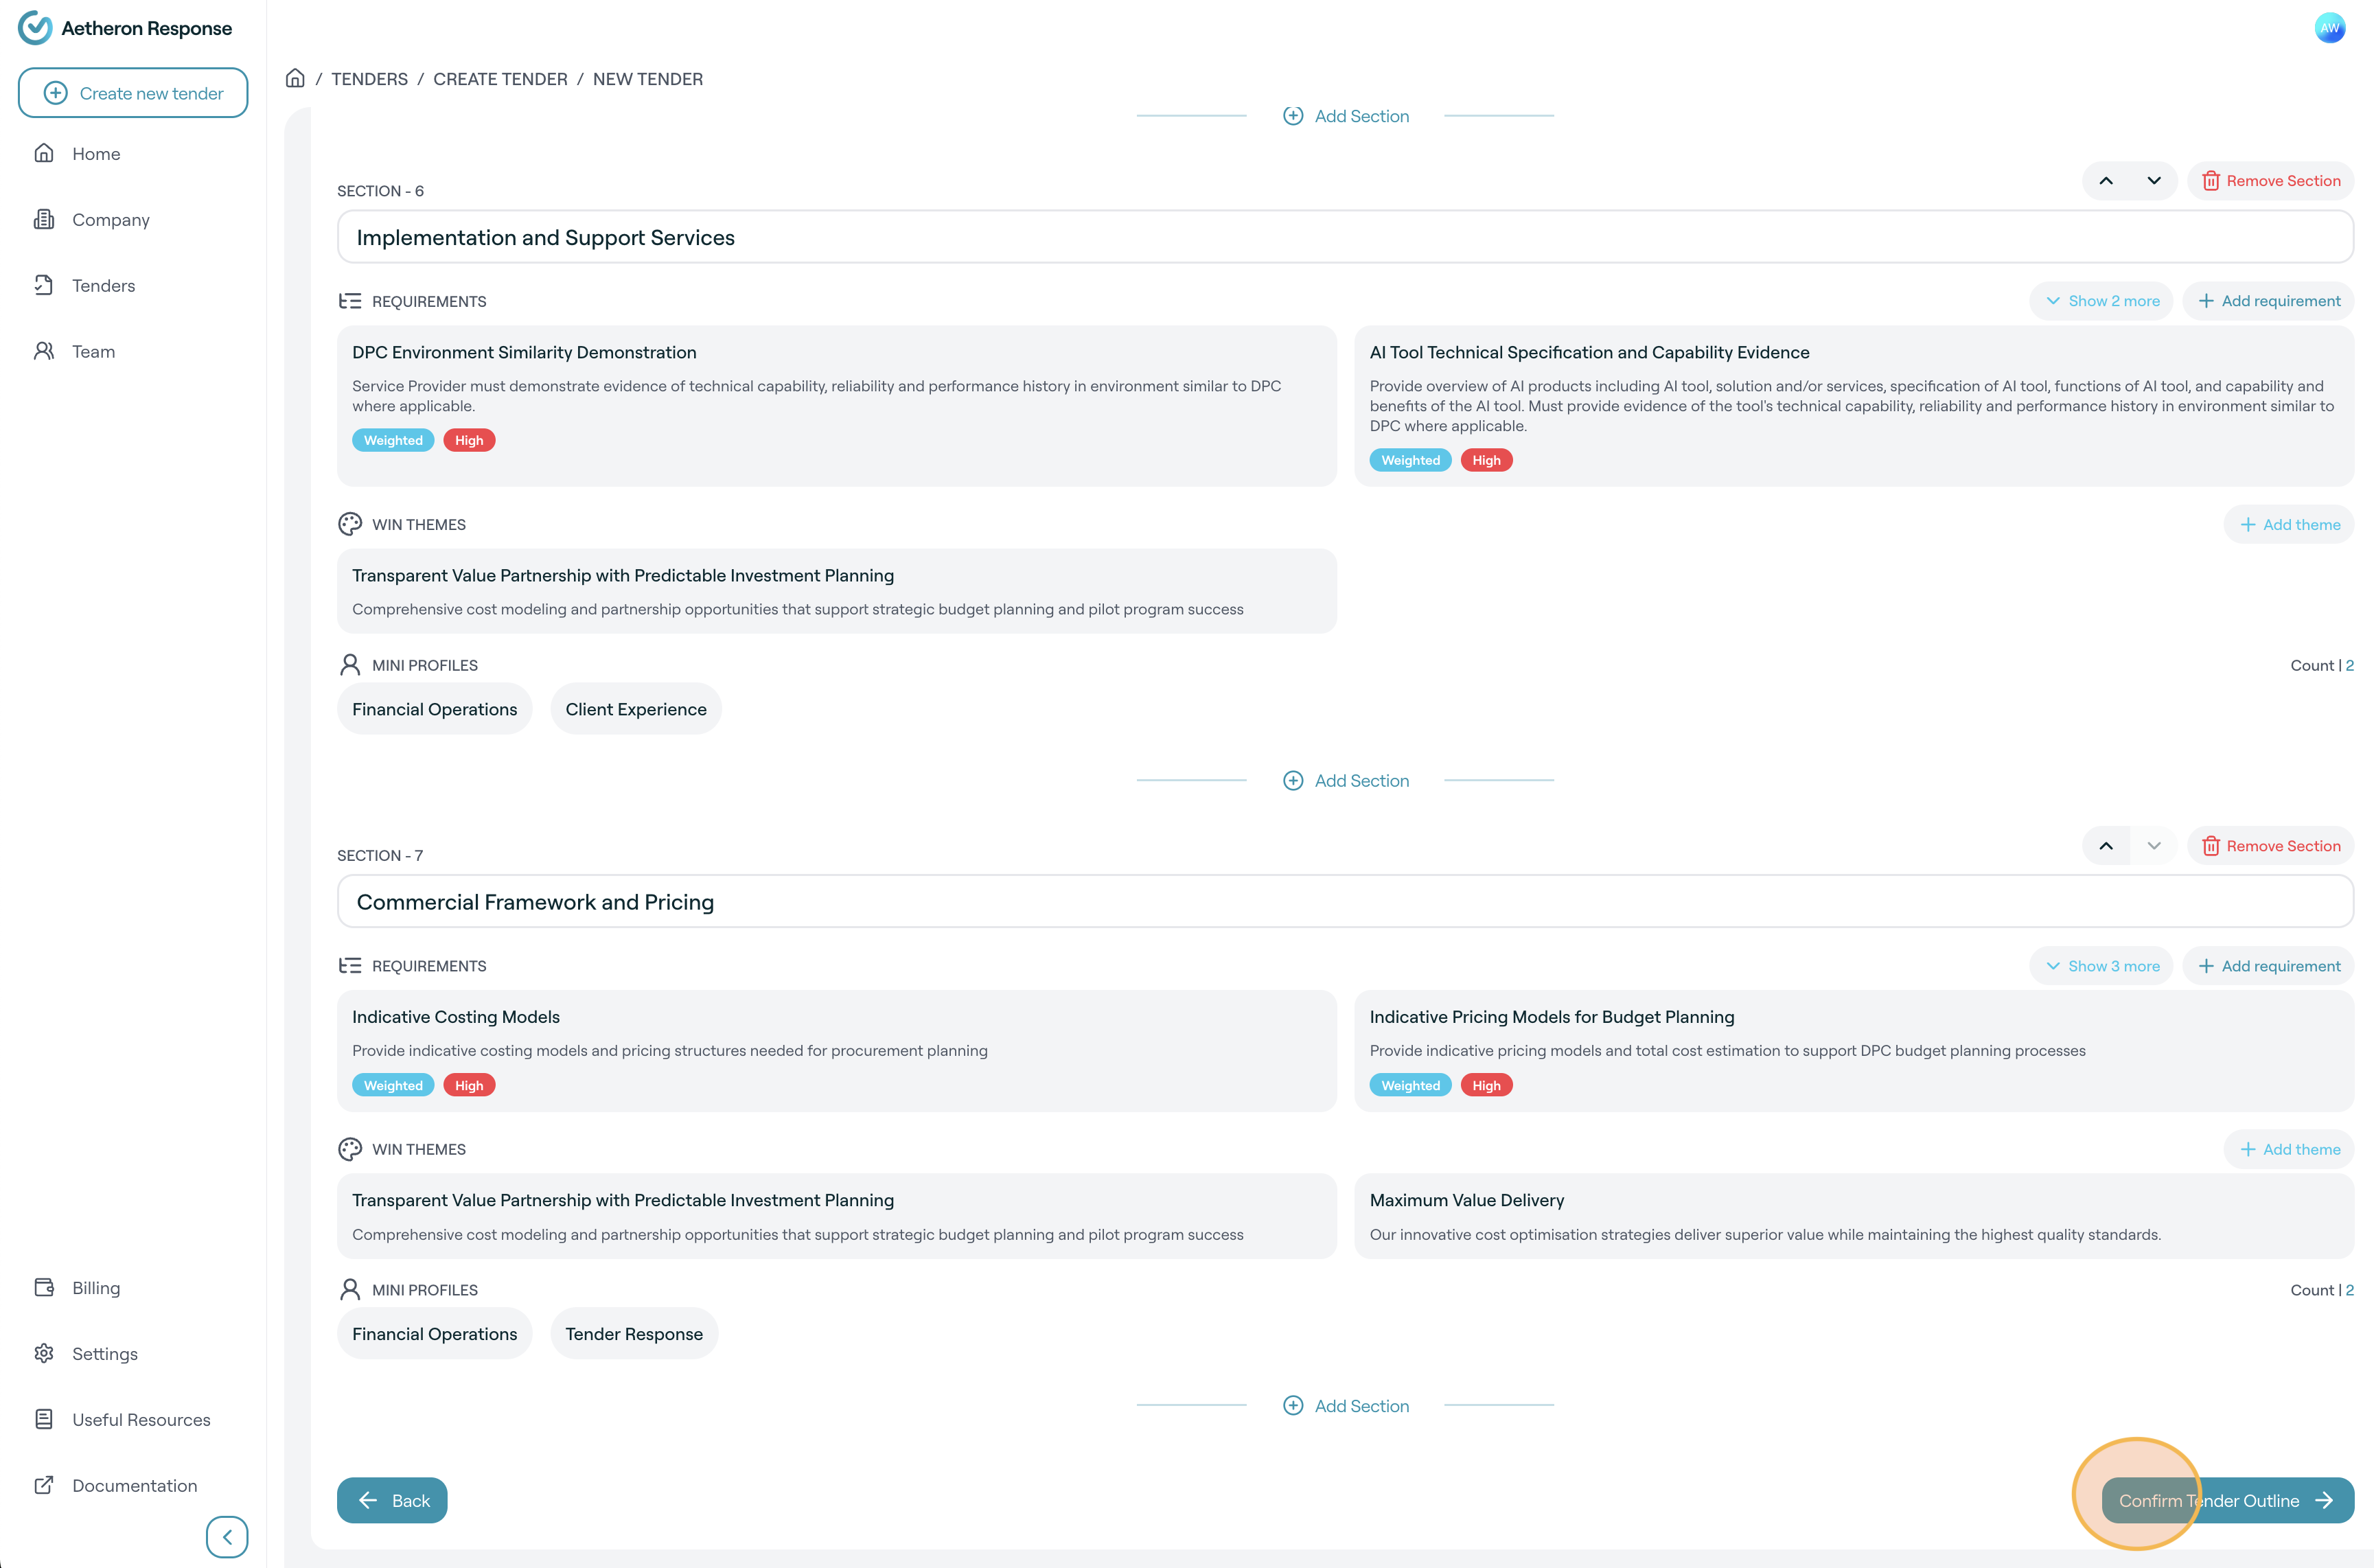Edit the Commercial Framework and Pricing title field

(1344, 902)
